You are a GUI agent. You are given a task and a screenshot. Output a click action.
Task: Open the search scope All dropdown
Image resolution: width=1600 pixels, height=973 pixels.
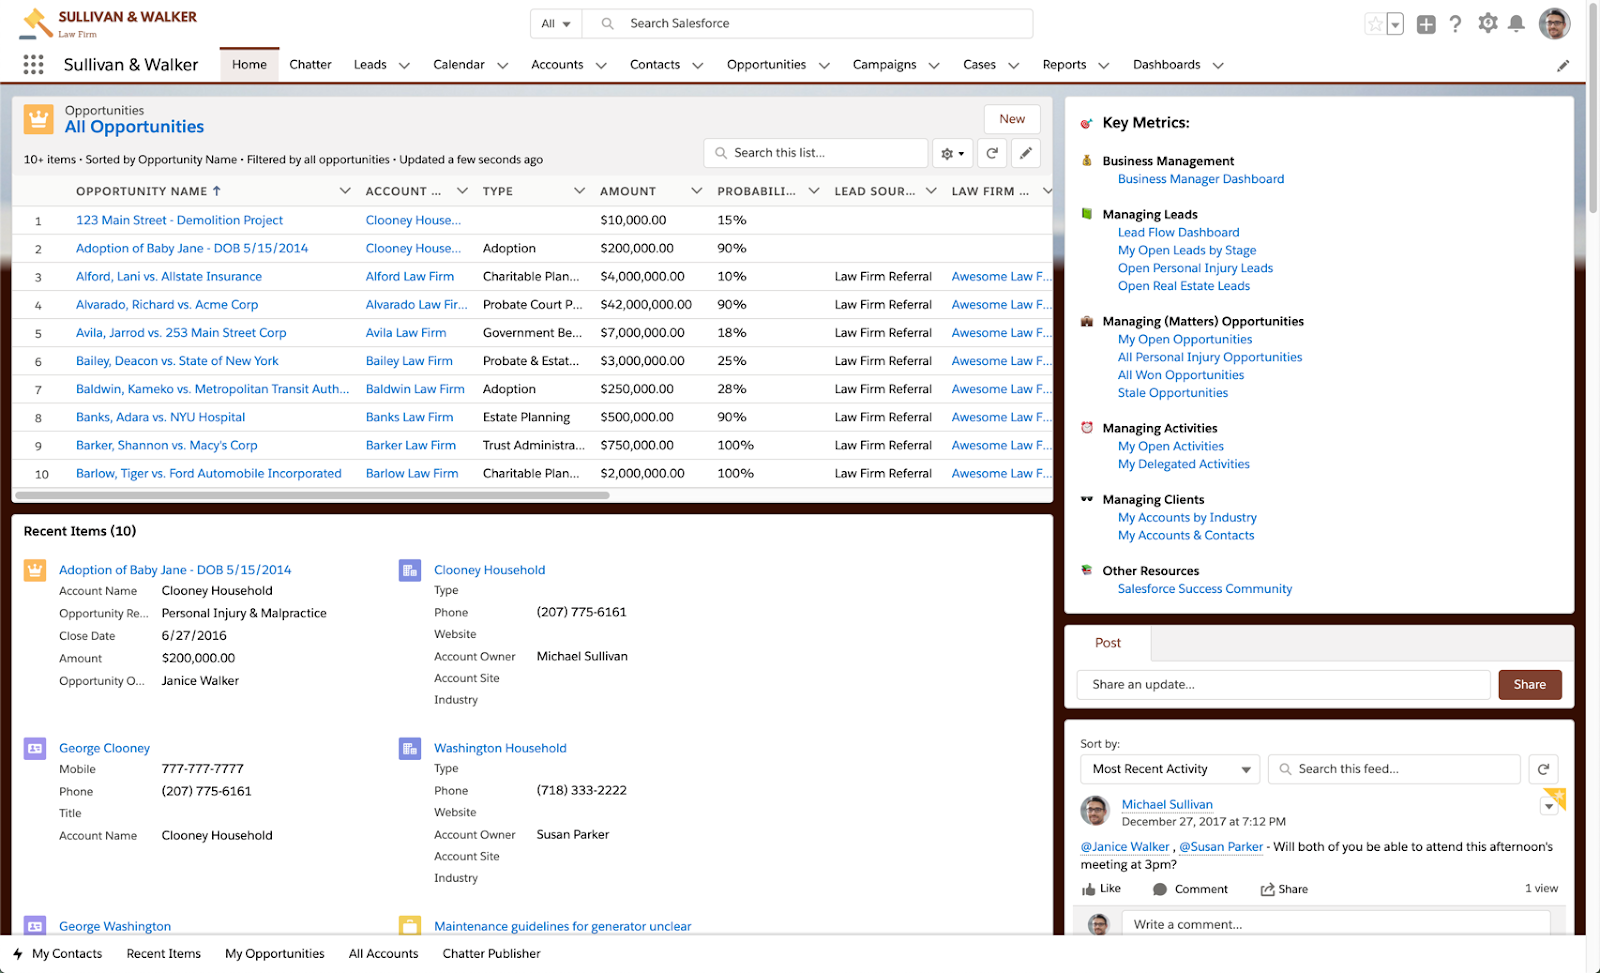[556, 24]
